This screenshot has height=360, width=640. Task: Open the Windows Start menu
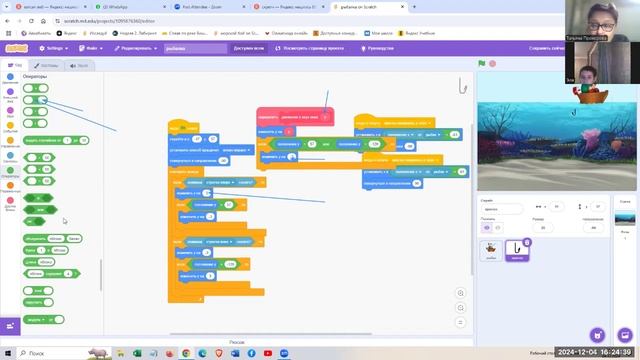pyautogui.click(x=8, y=353)
